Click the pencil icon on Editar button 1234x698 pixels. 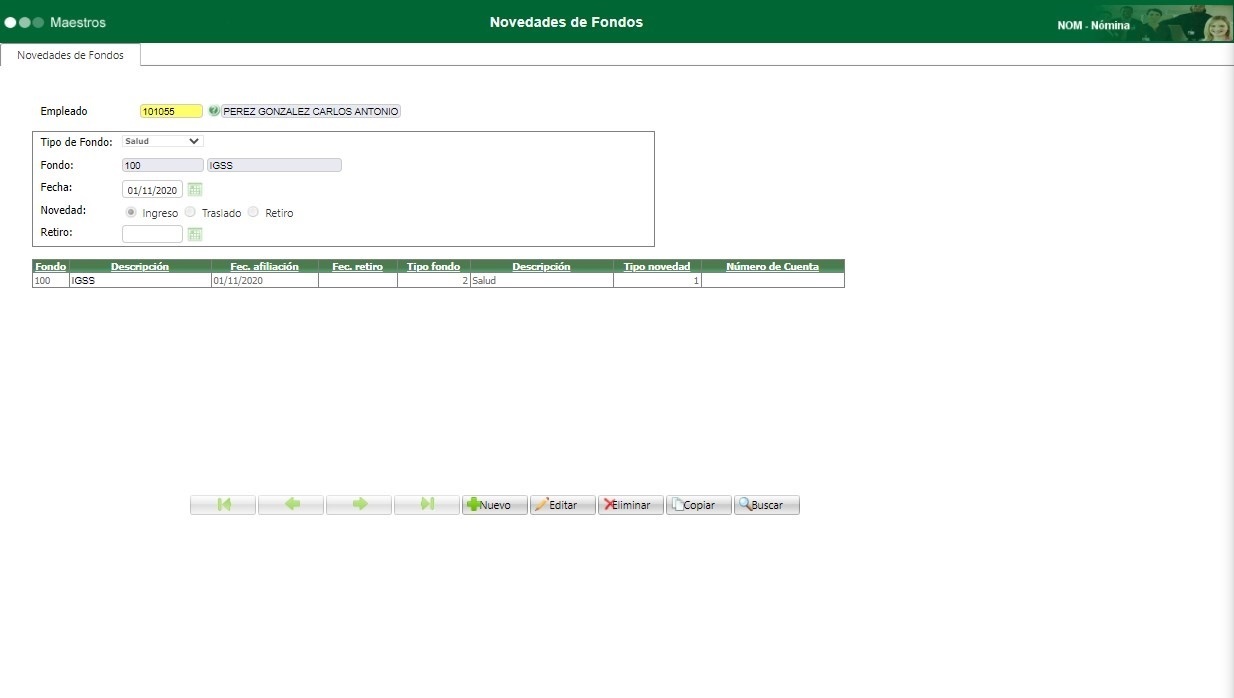pos(544,504)
